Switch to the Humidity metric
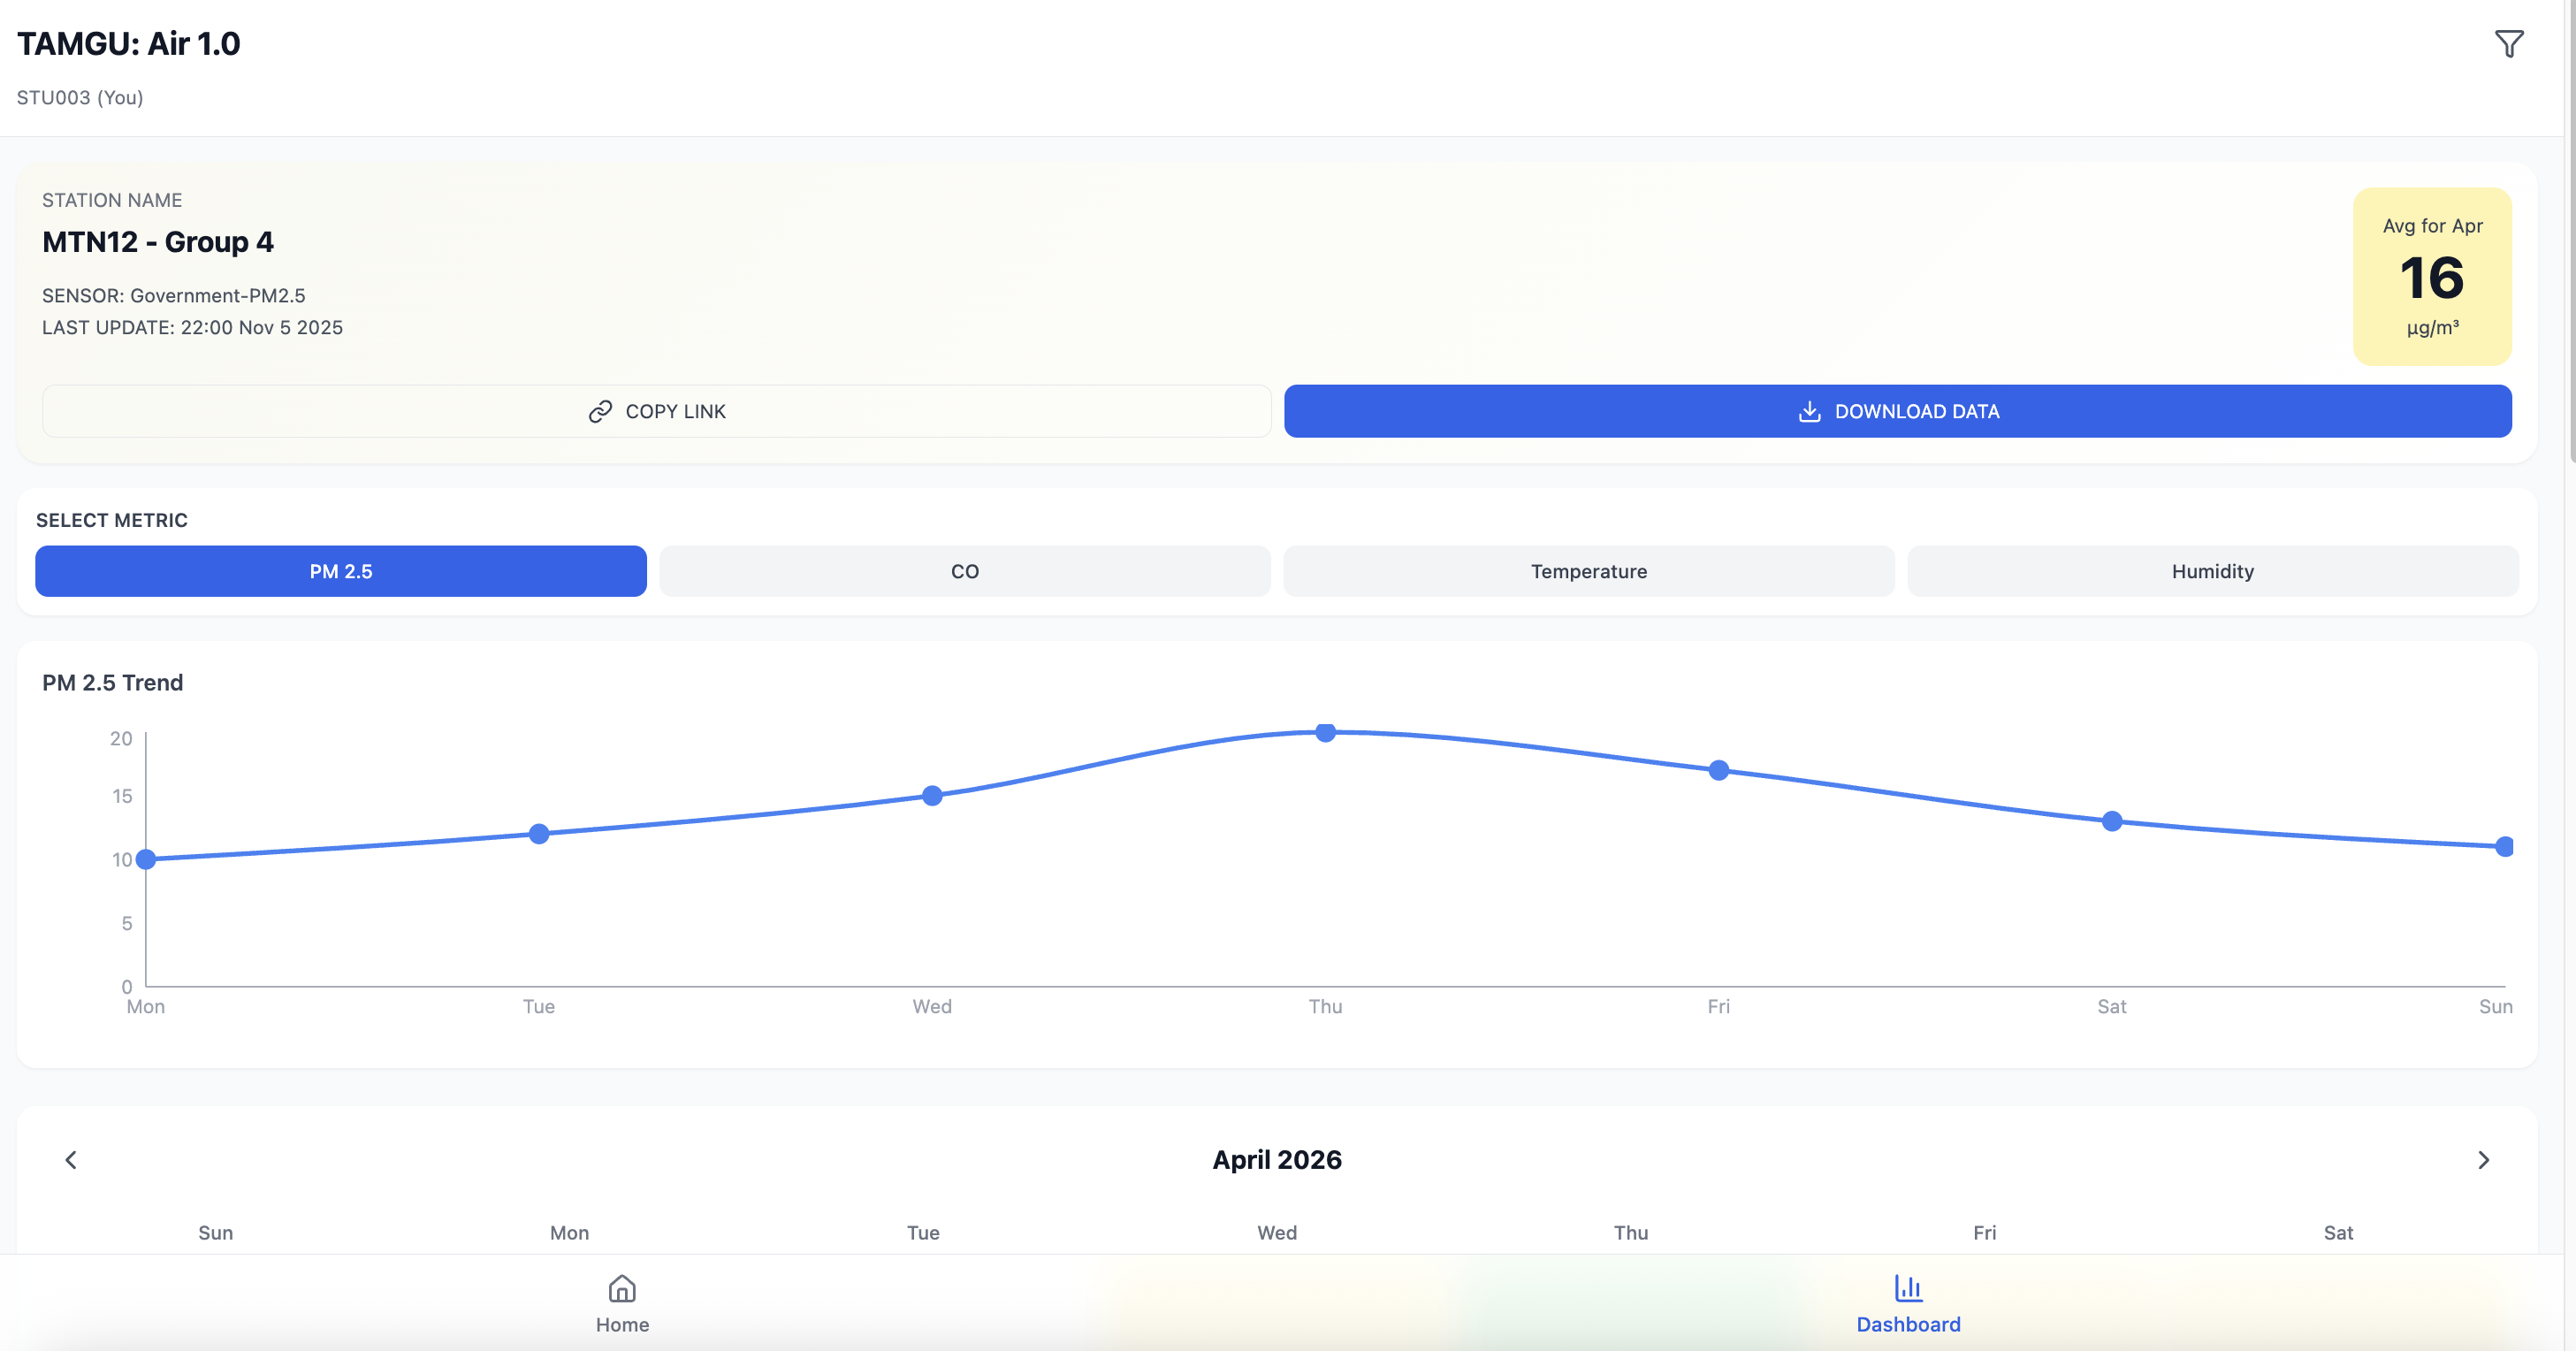 point(2212,571)
